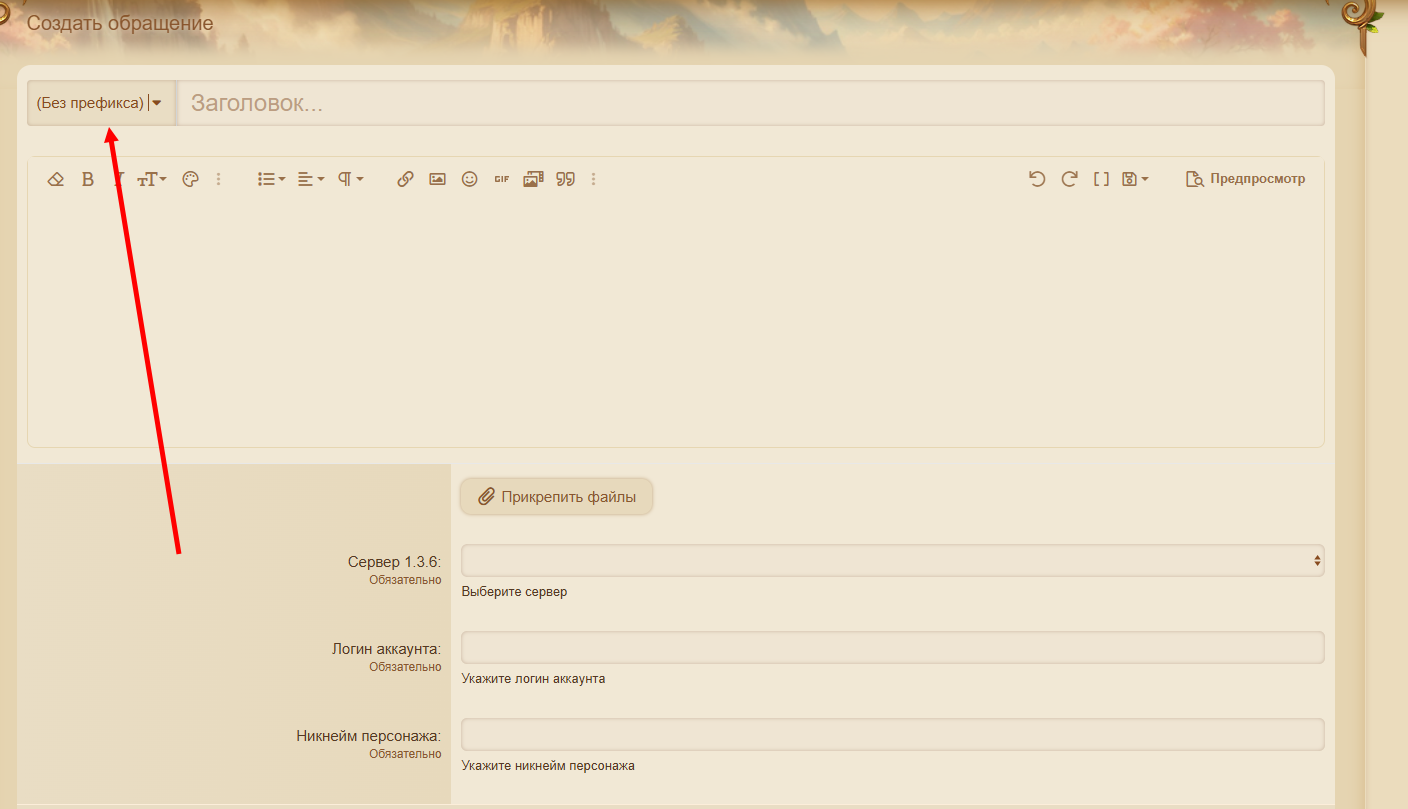Click the Сервер 1.3.6: label
1408x809 pixels.
(394, 562)
